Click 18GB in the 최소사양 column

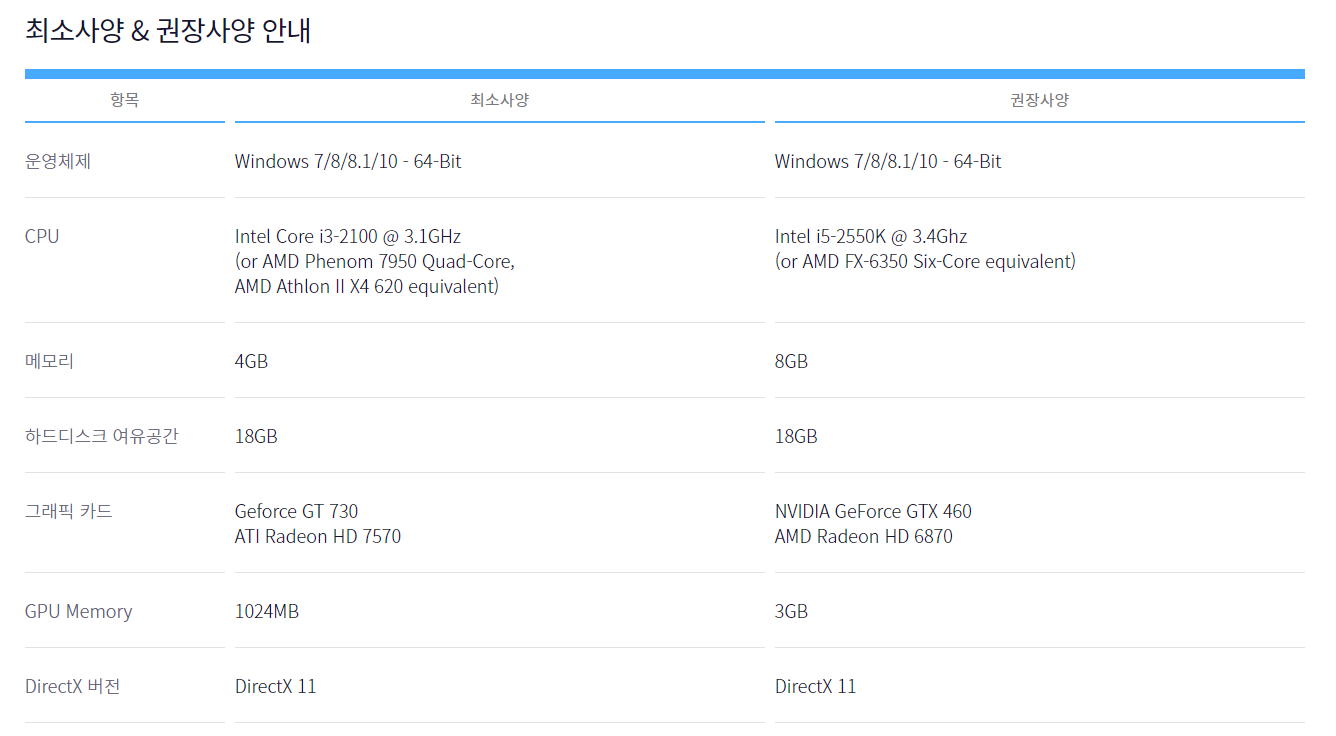(x=257, y=436)
